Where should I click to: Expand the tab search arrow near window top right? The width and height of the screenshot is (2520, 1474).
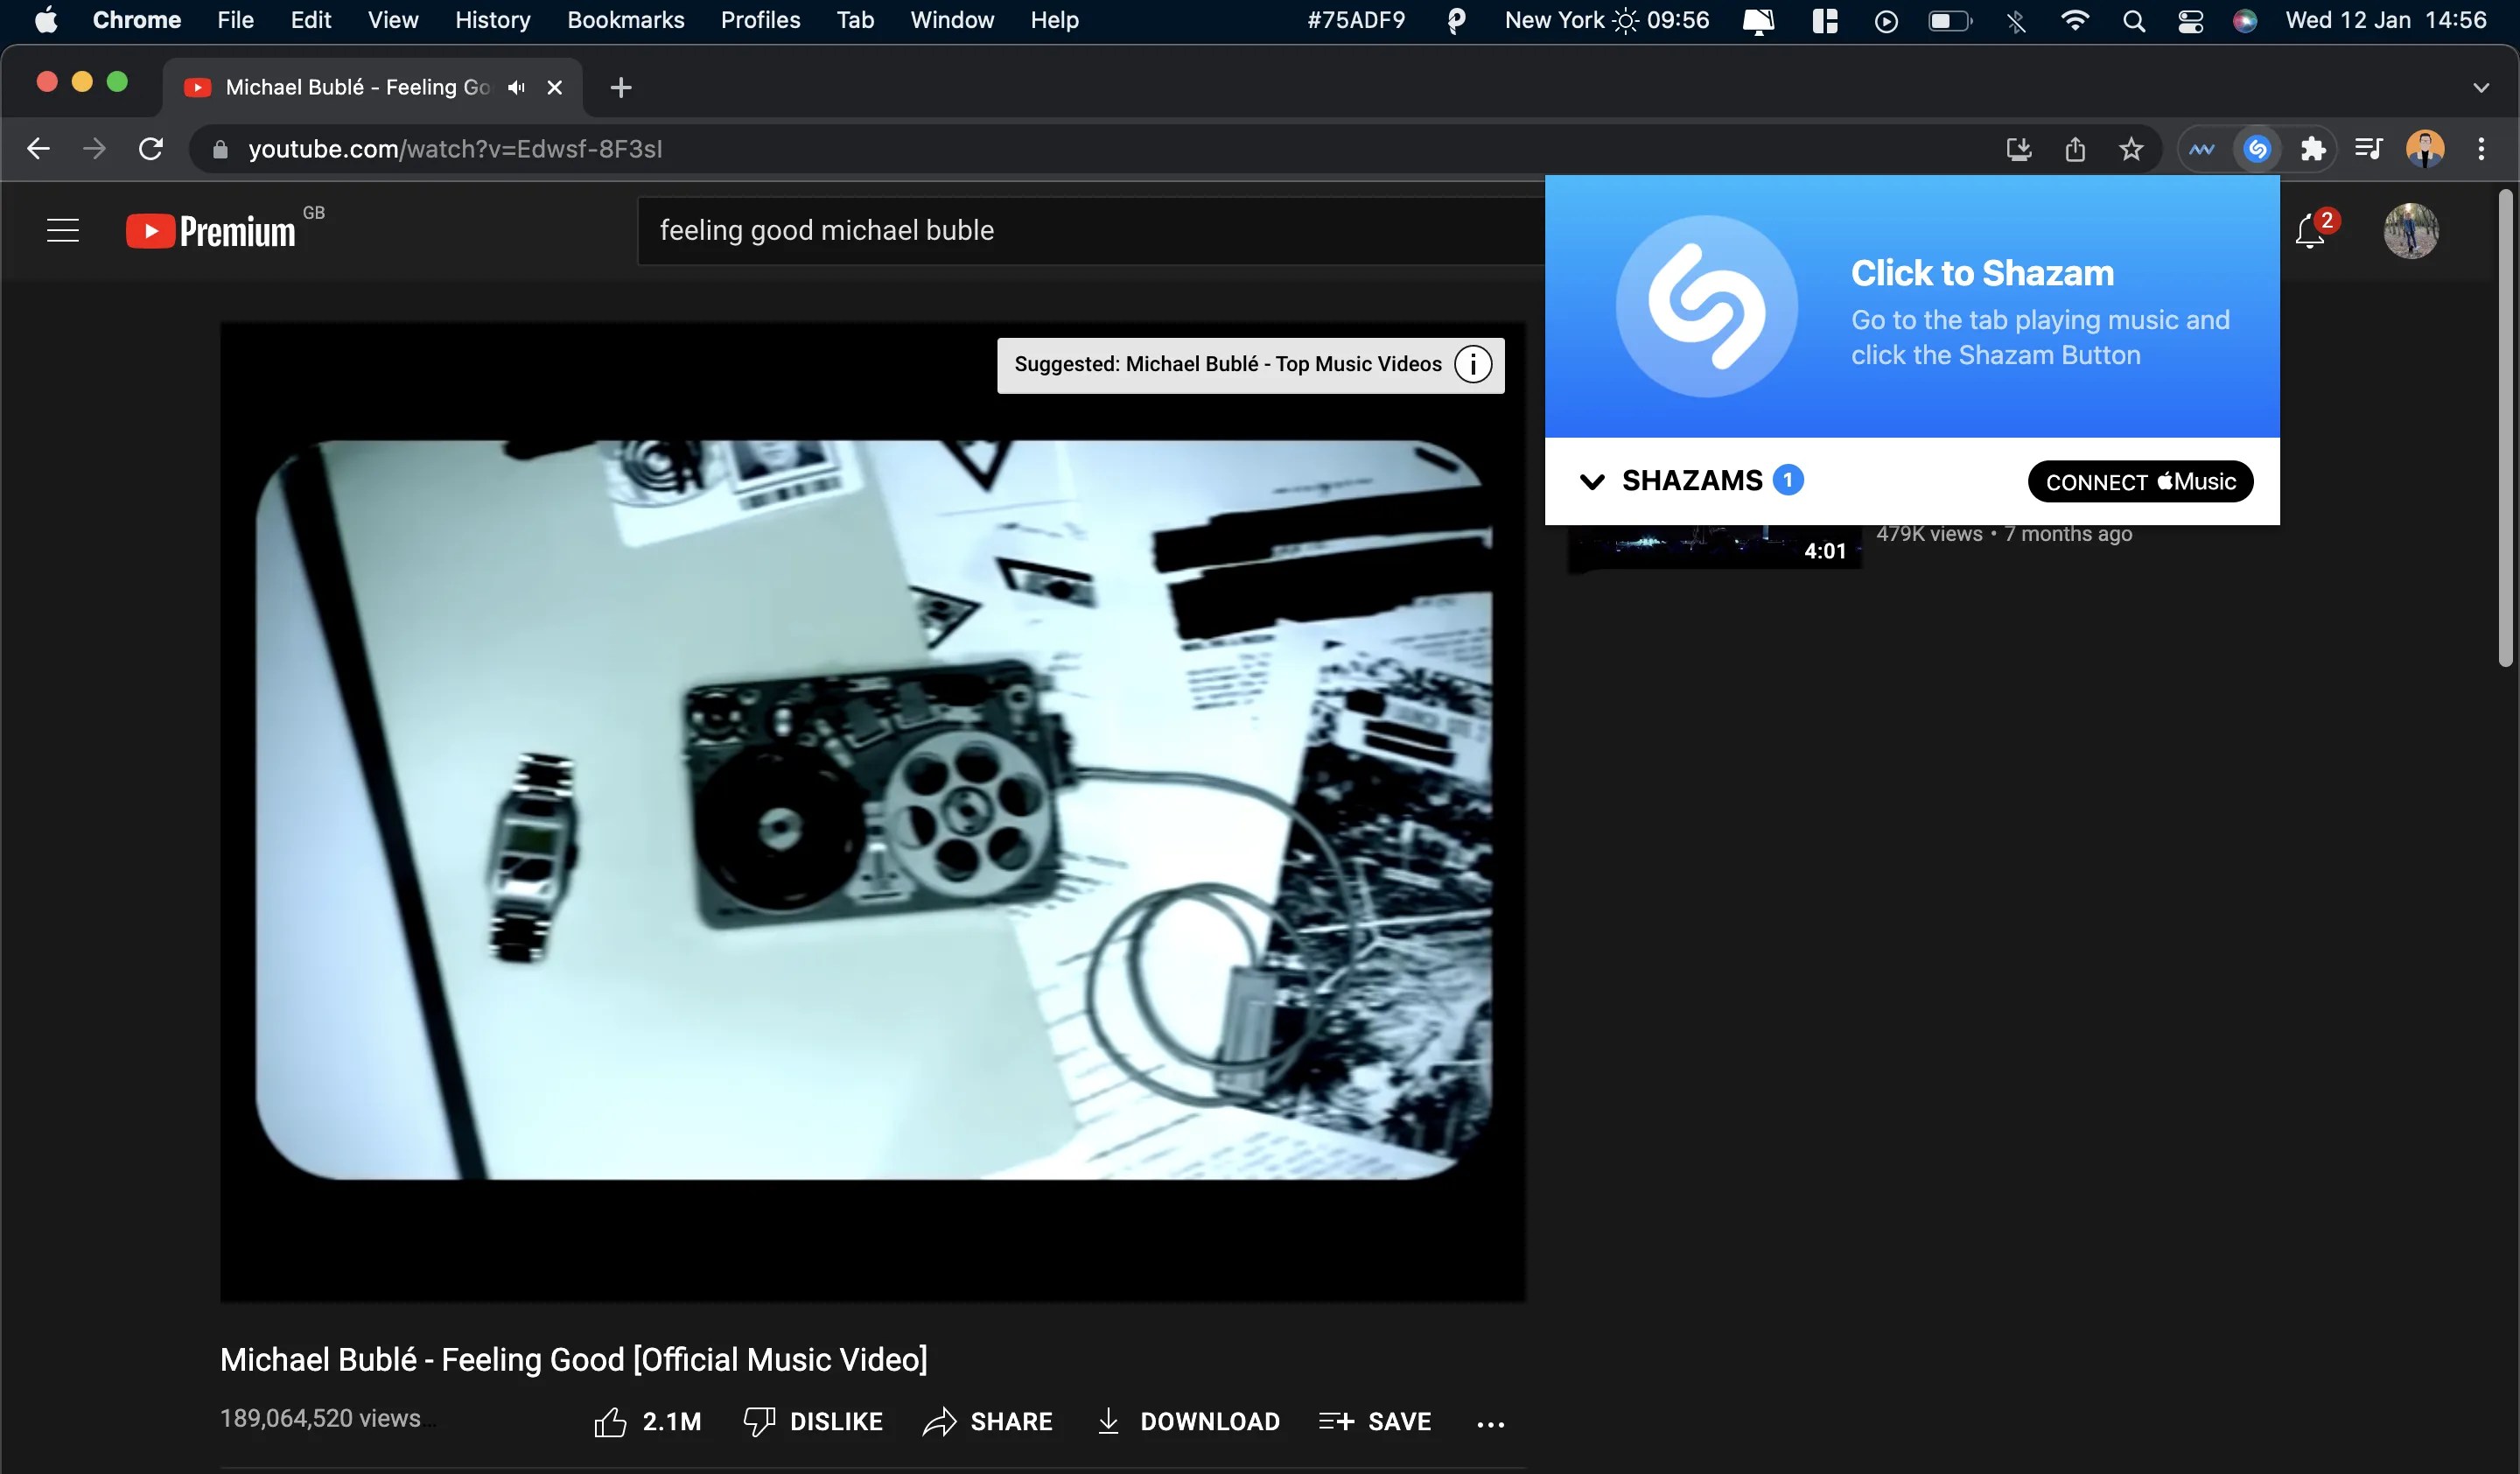pos(2480,87)
